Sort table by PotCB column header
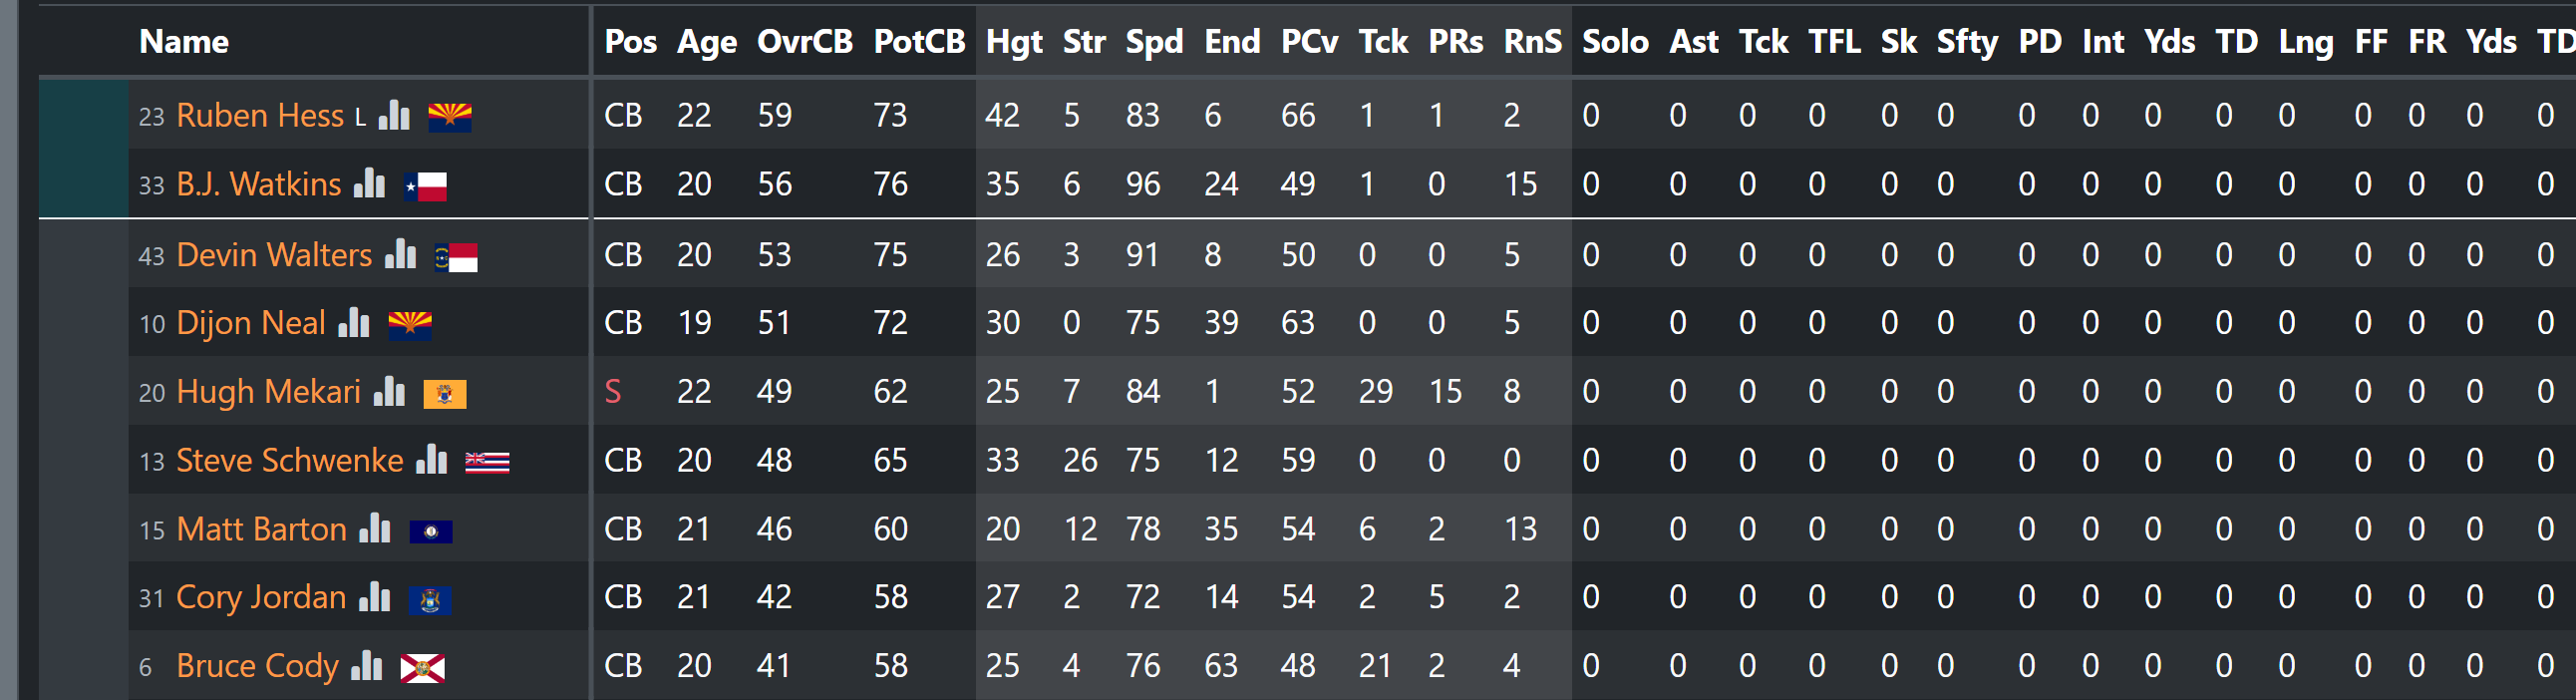The image size is (2576, 700). 919,42
